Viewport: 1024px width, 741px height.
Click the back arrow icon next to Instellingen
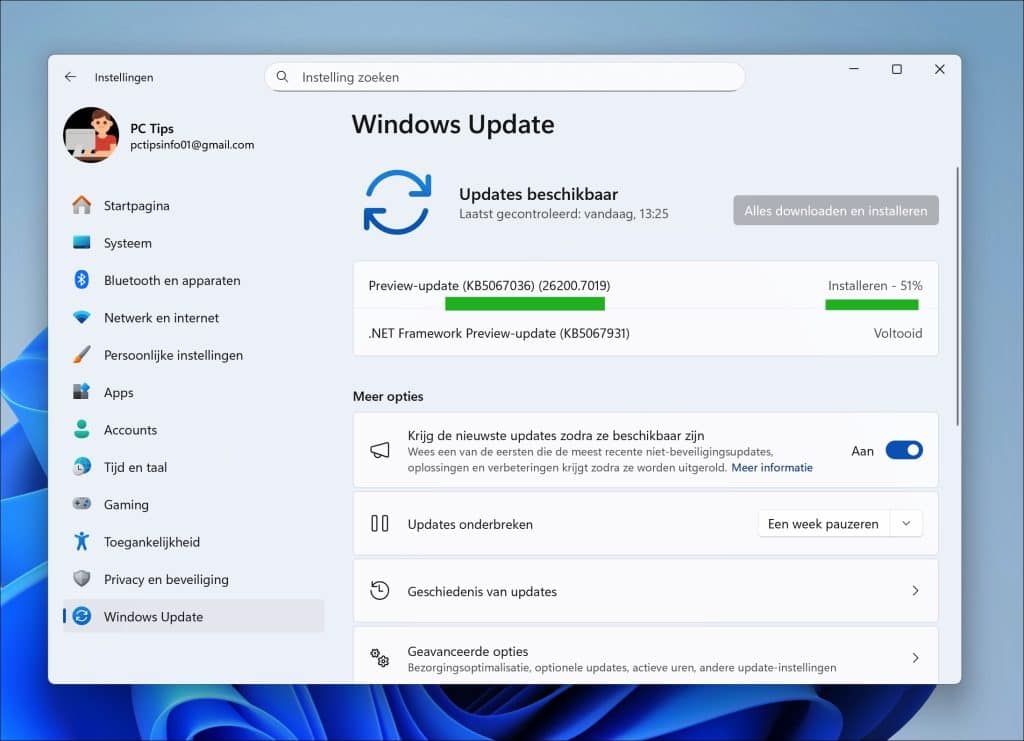point(70,77)
